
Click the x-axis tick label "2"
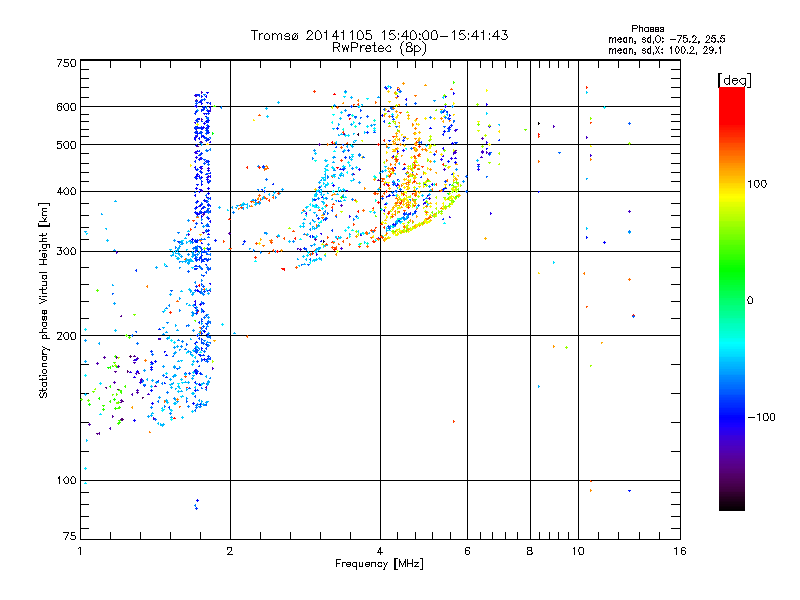coord(230,551)
